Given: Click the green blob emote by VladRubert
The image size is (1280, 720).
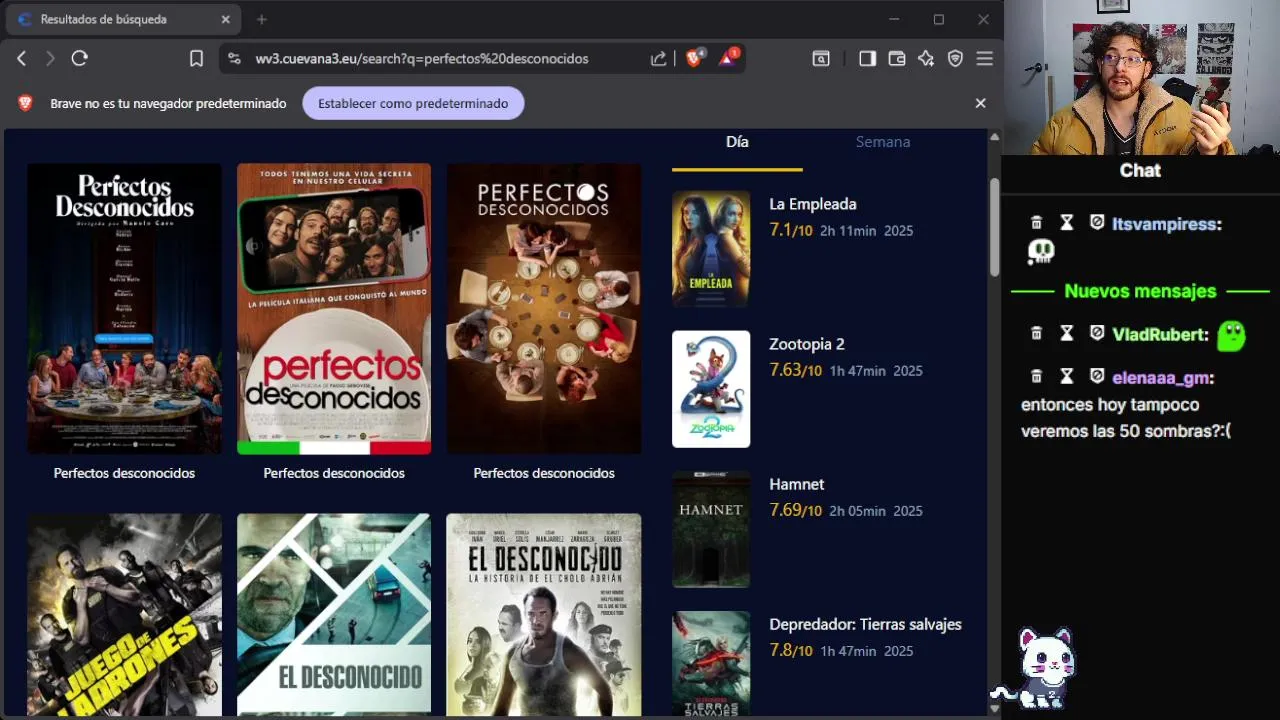Looking at the screenshot, I should (x=1231, y=335).
